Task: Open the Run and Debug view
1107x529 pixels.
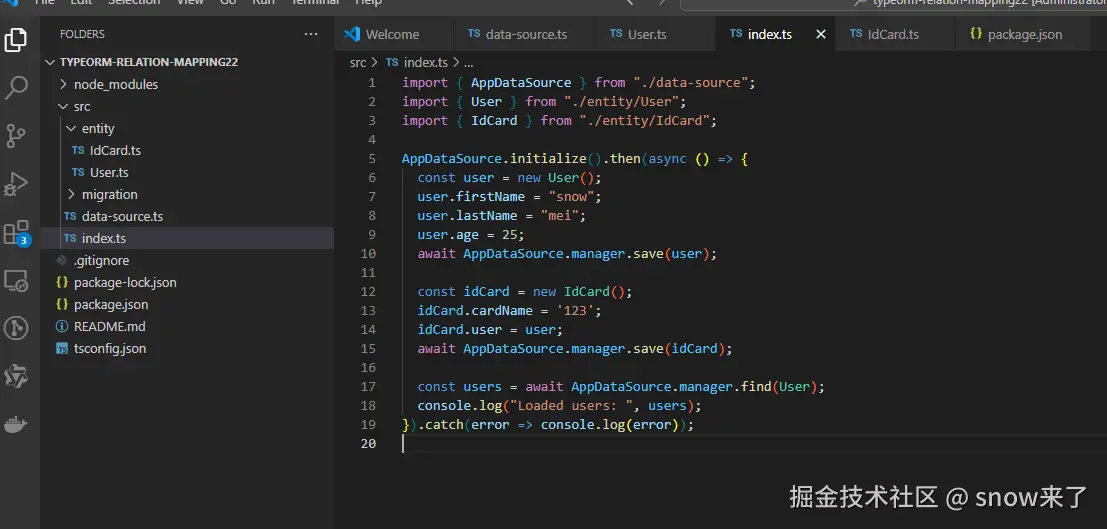Action: click(16, 184)
